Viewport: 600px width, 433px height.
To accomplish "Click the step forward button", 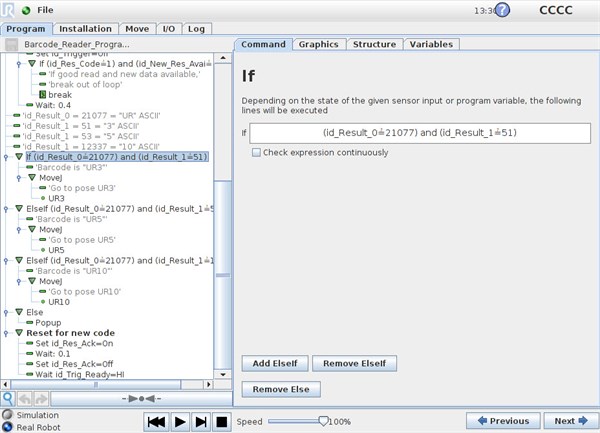I will click(201, 422).
